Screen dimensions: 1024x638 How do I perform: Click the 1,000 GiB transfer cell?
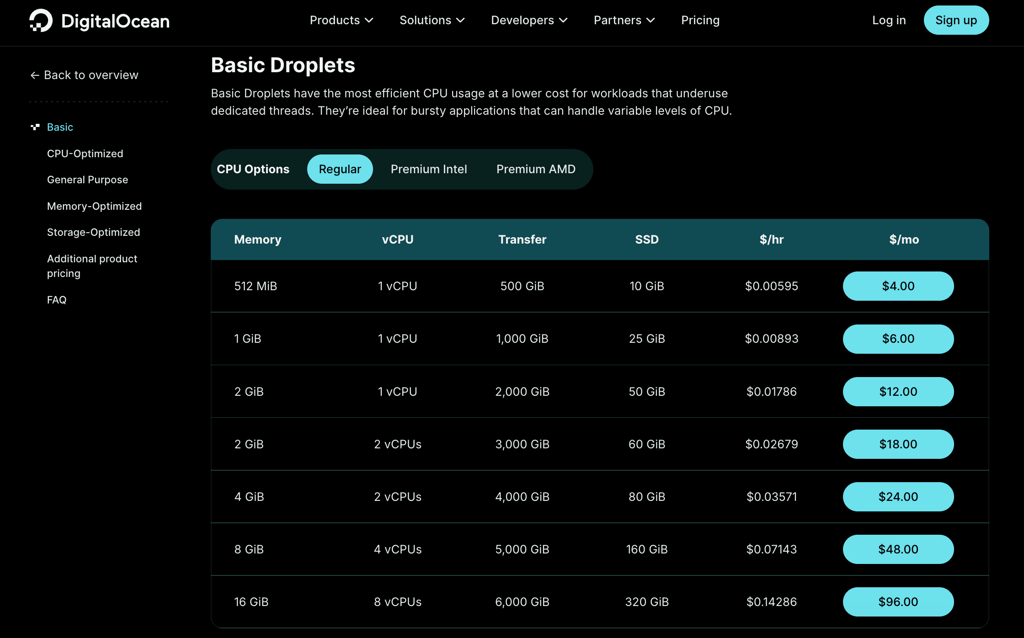coord(522,339)
